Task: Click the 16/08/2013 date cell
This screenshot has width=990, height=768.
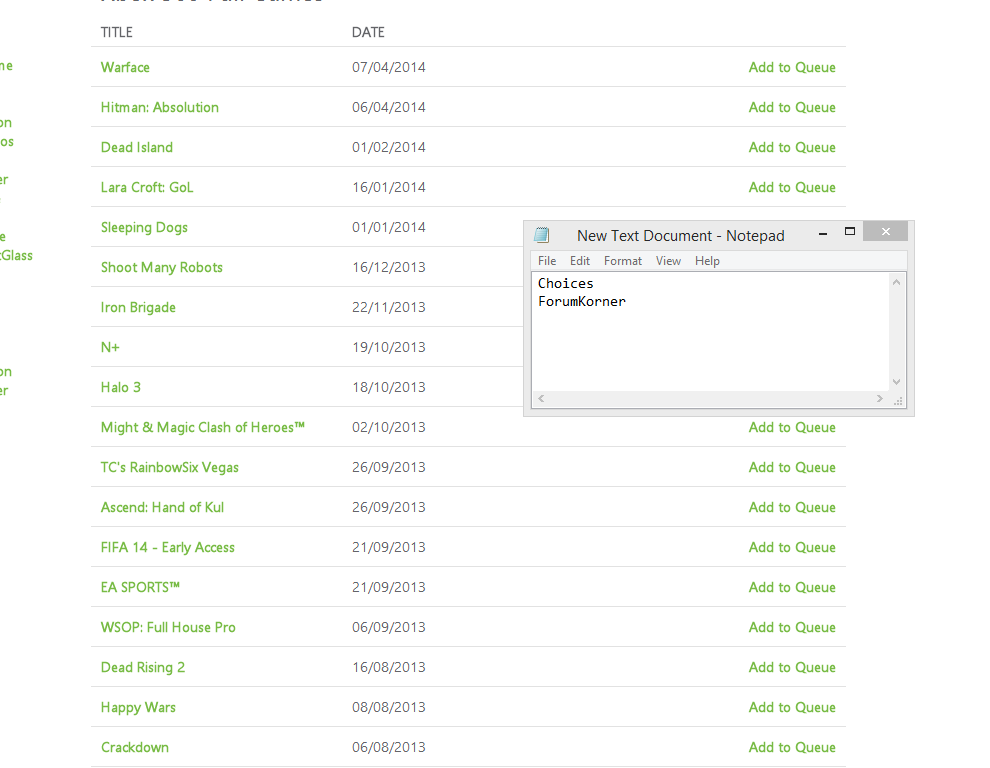Action: pos(389,668)
